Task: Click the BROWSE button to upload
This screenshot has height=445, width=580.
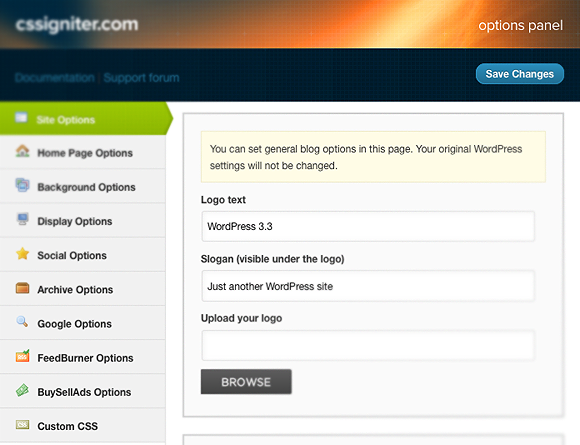Action: [246, 382]
